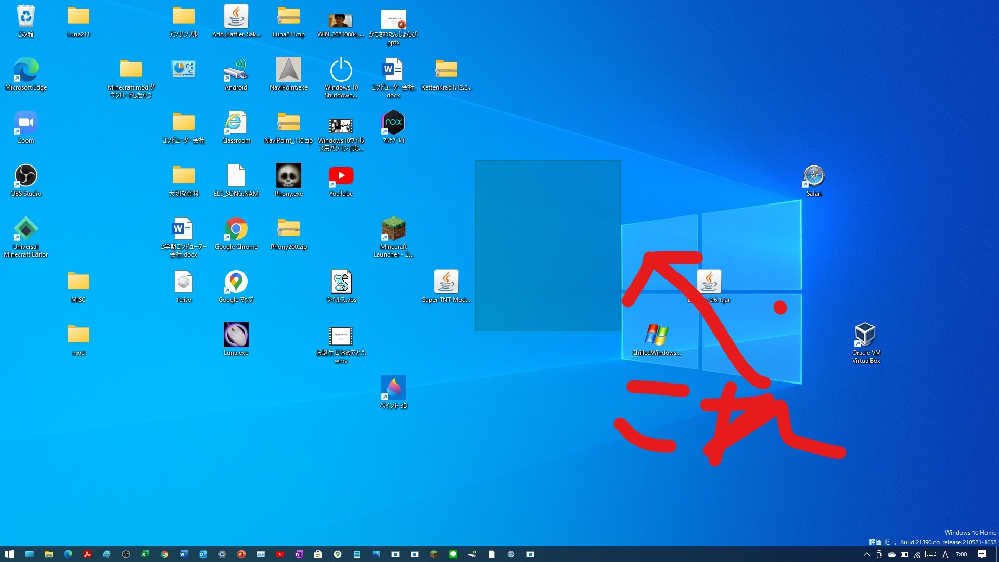
Task: Open LINE from the taskbar
Action: [453, 554]
